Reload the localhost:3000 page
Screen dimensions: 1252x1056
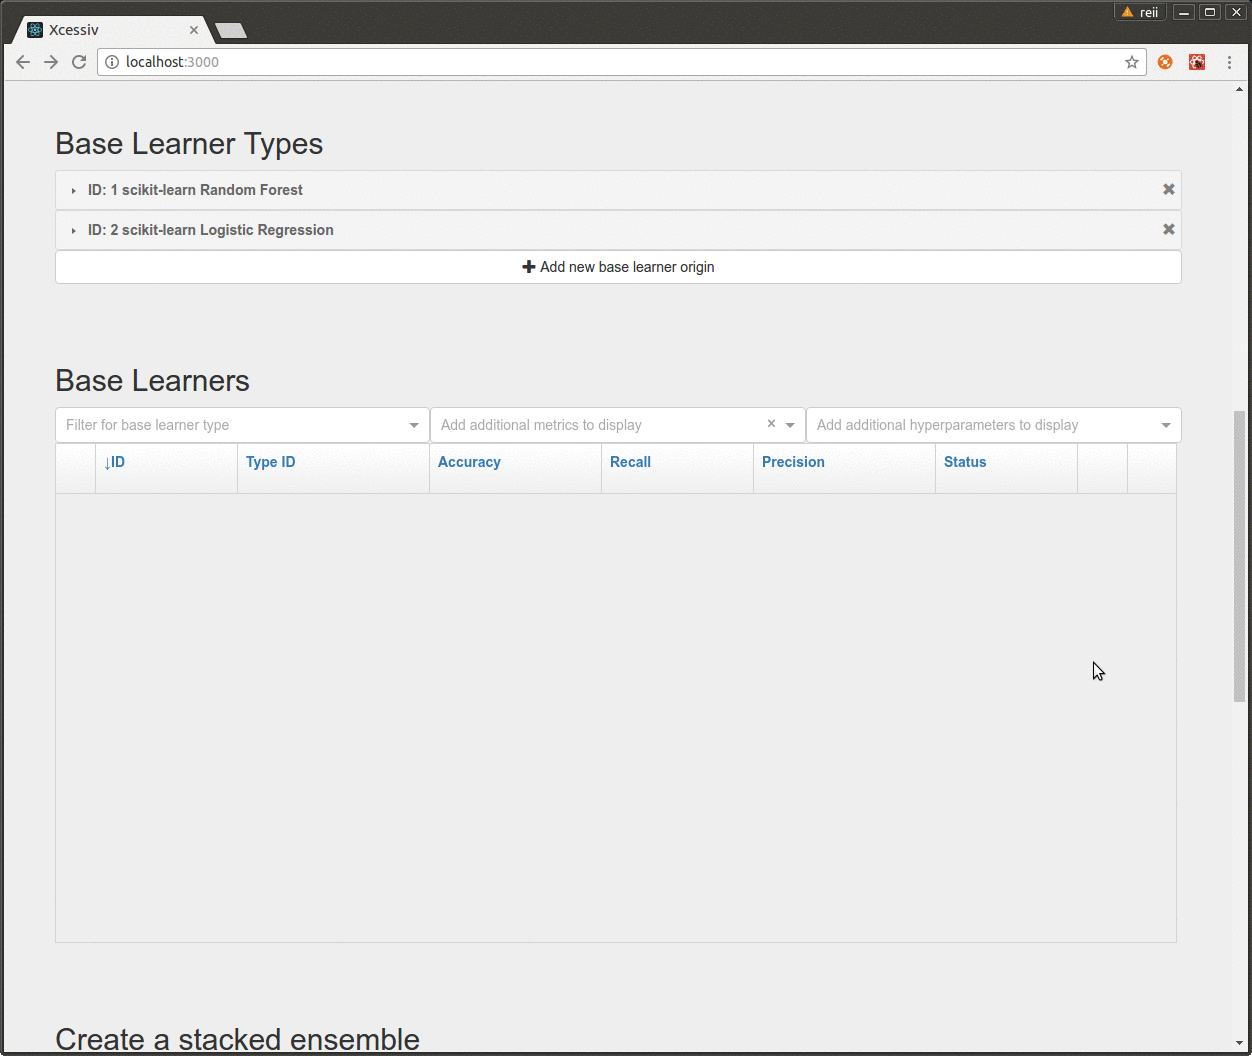[x=79, y=61]
